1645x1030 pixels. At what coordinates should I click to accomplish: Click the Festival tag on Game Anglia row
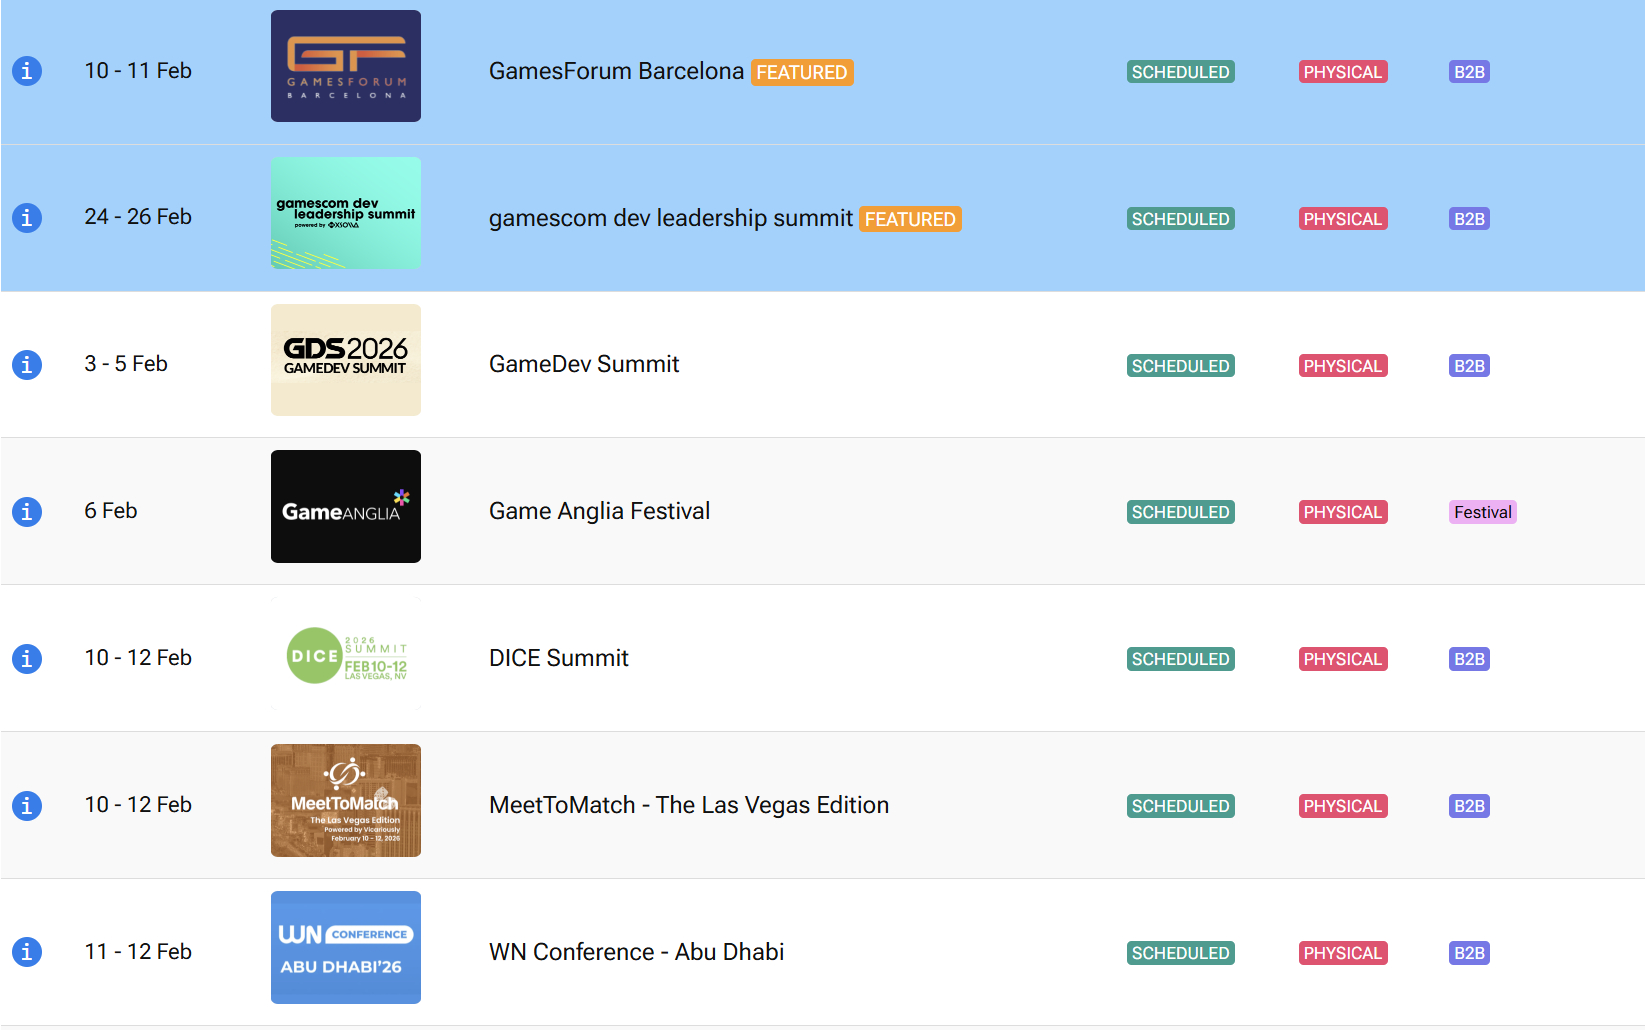[x=1482, y=512]
